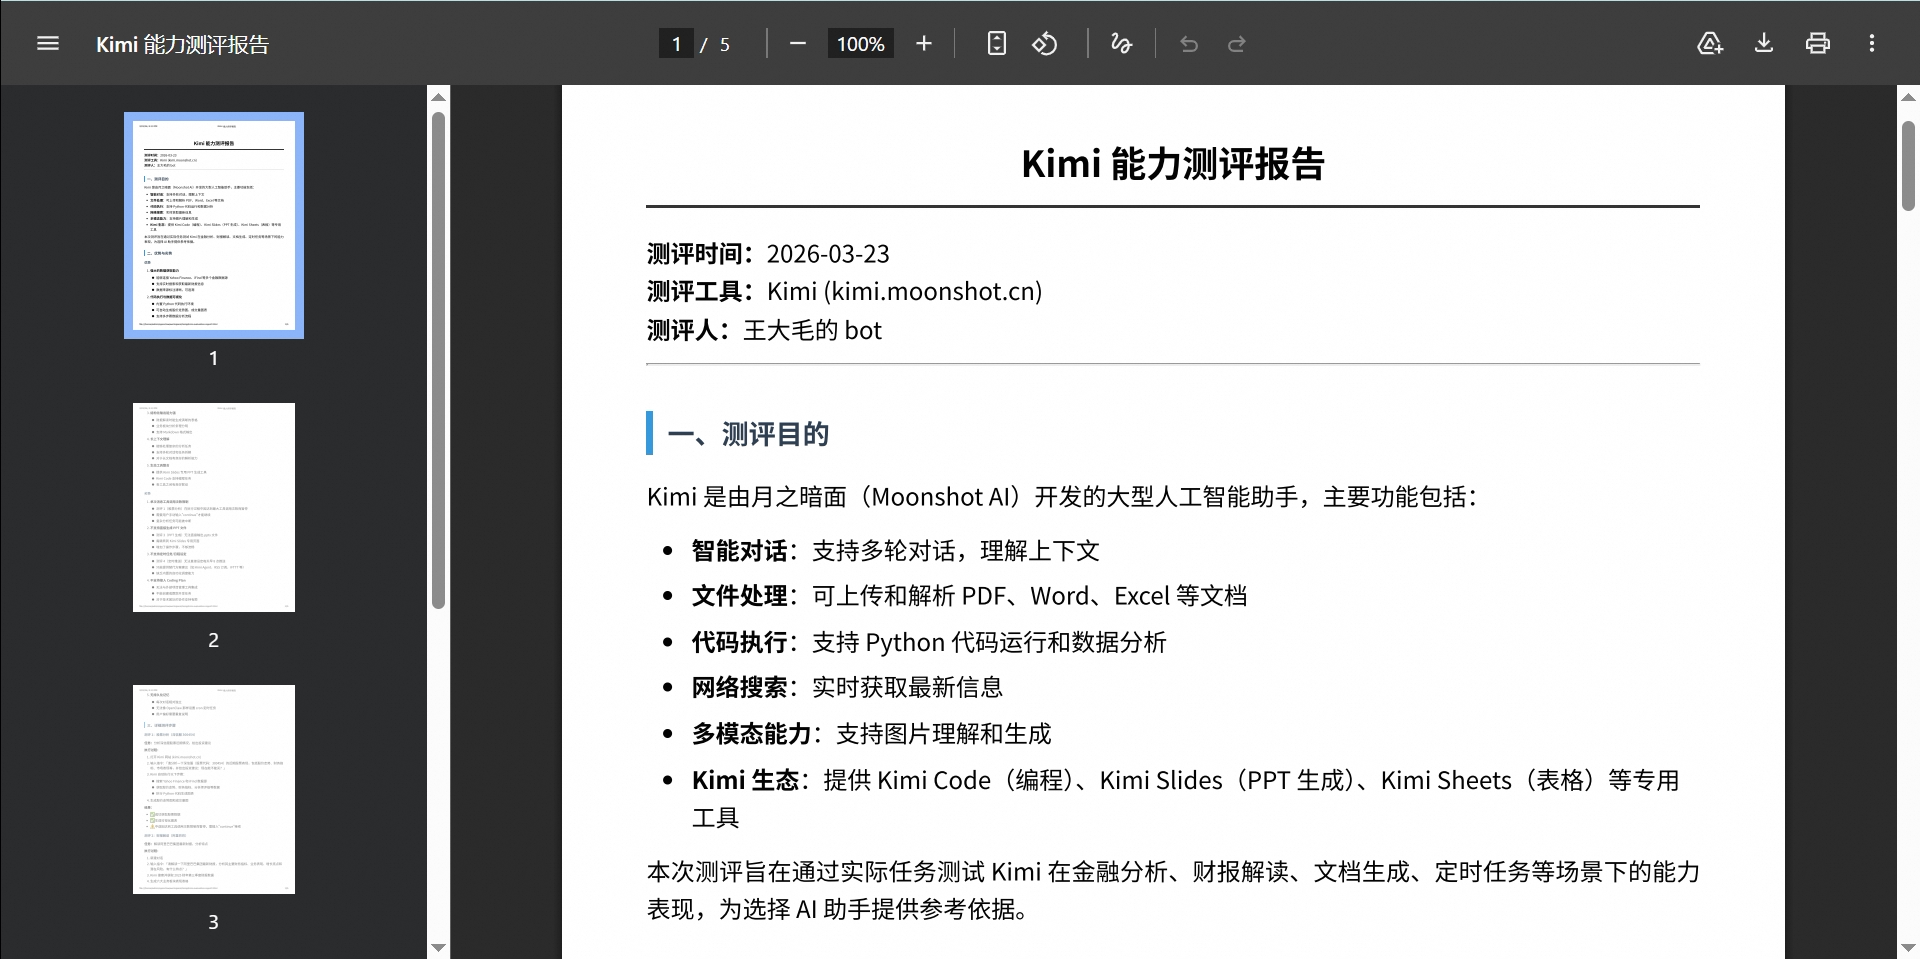Jump to page 3 thumbnail
Image resolution: width=1920 pixels, height=959 pixels.
pos(214,789)
